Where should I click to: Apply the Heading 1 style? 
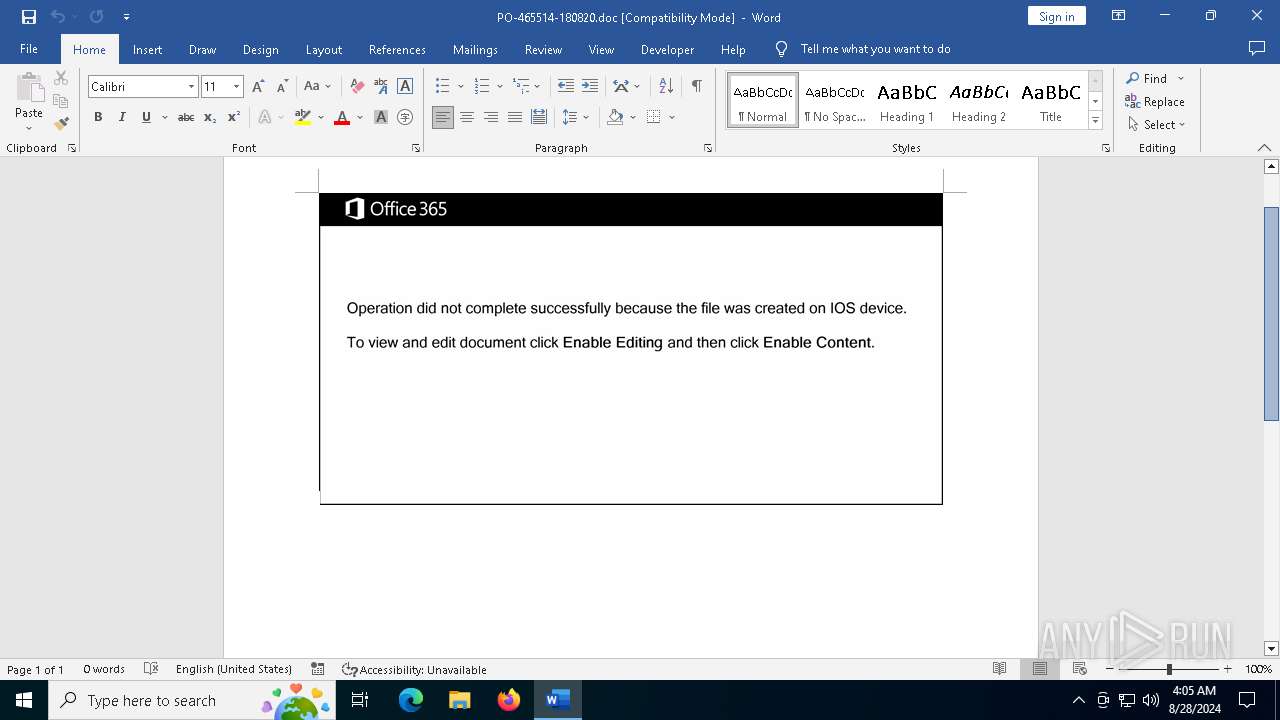(x=907, y=101)
